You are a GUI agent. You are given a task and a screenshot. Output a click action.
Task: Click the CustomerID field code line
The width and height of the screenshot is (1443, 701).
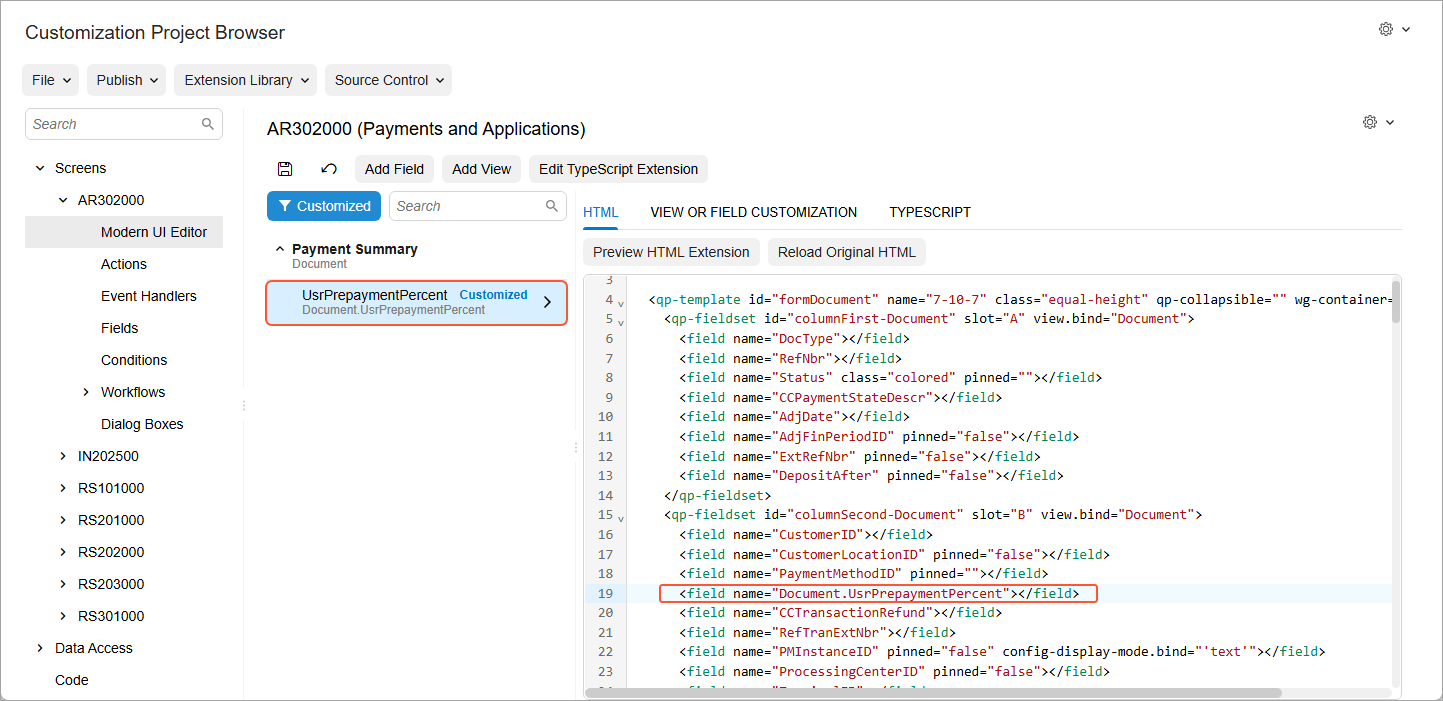click(806, 534)
